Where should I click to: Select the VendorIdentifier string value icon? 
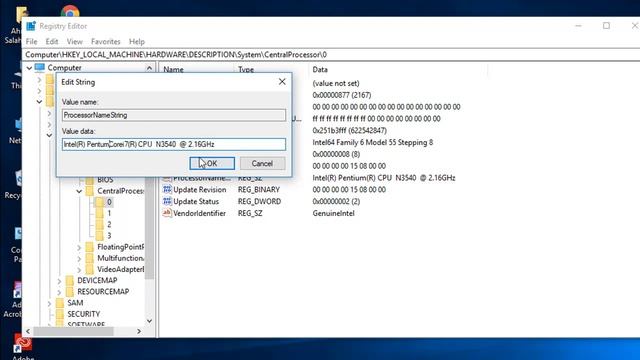coord(167,213)
